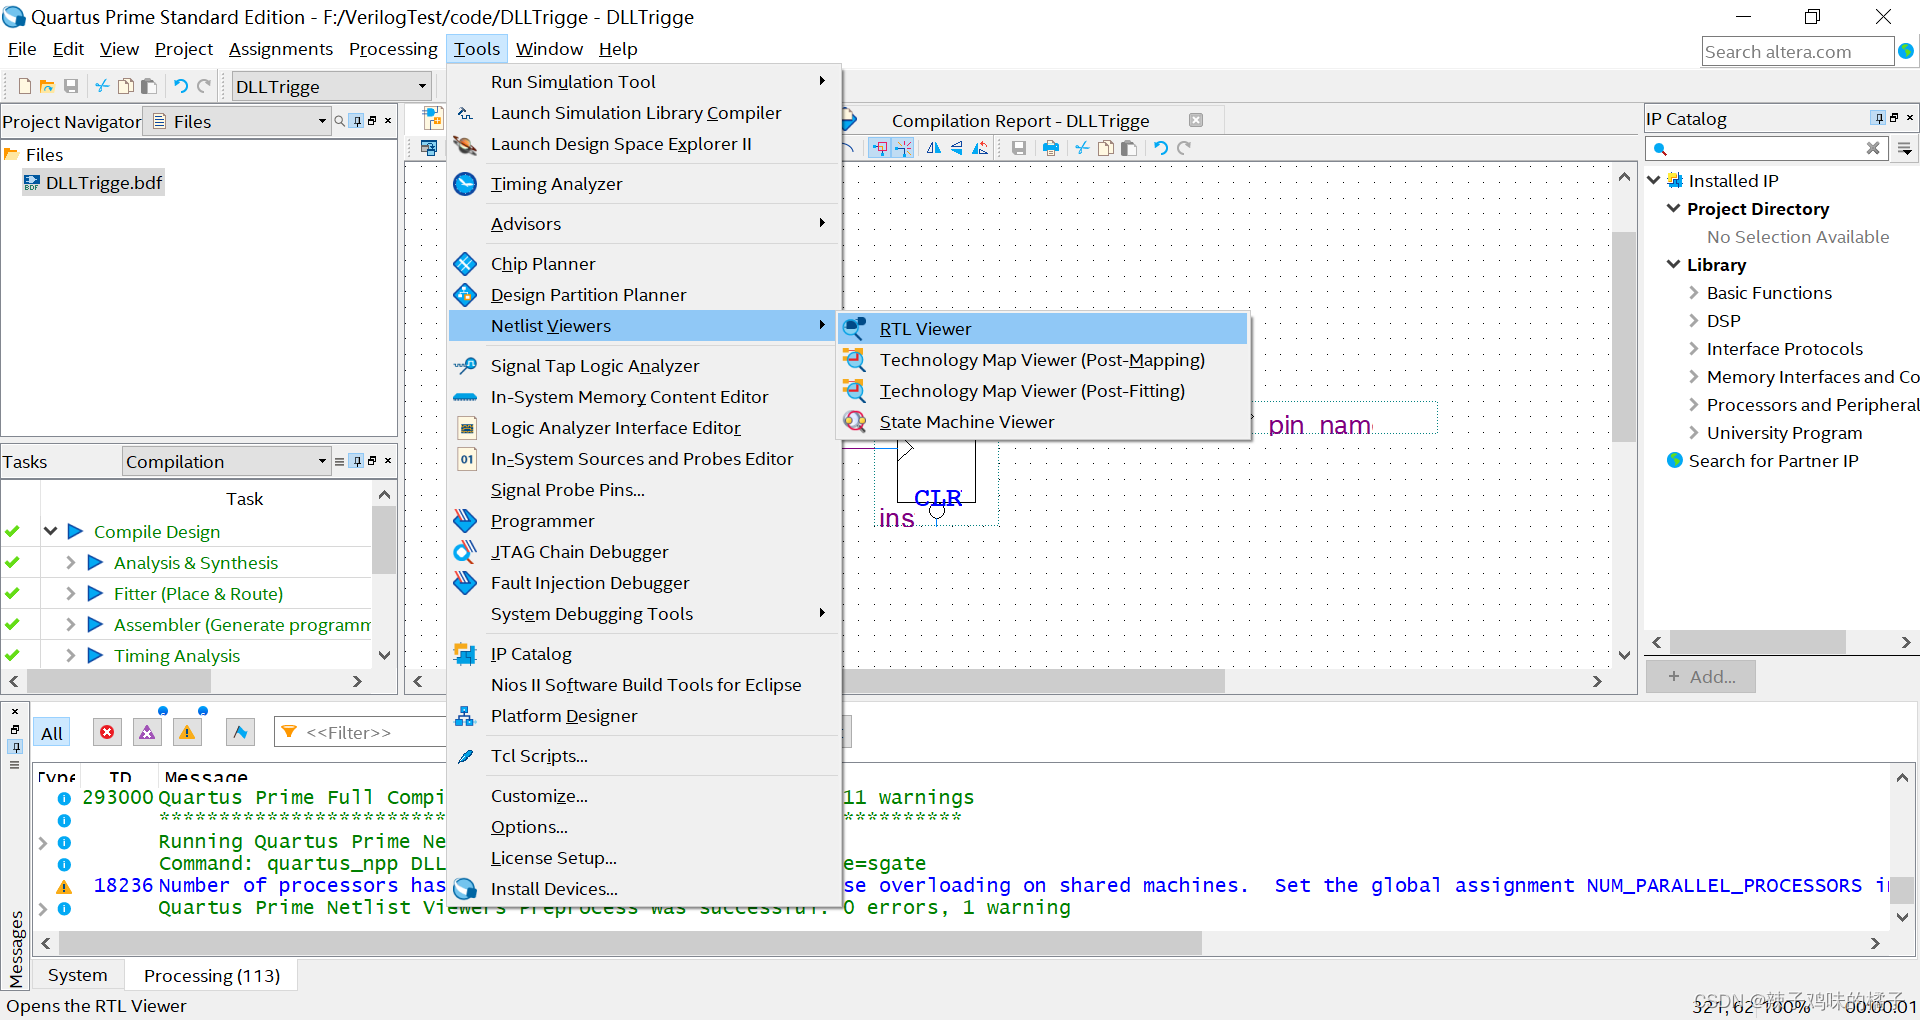Click the IP Catalog search field
The width and height of the screenshot is (1920, 1020).
point(1765,148)
